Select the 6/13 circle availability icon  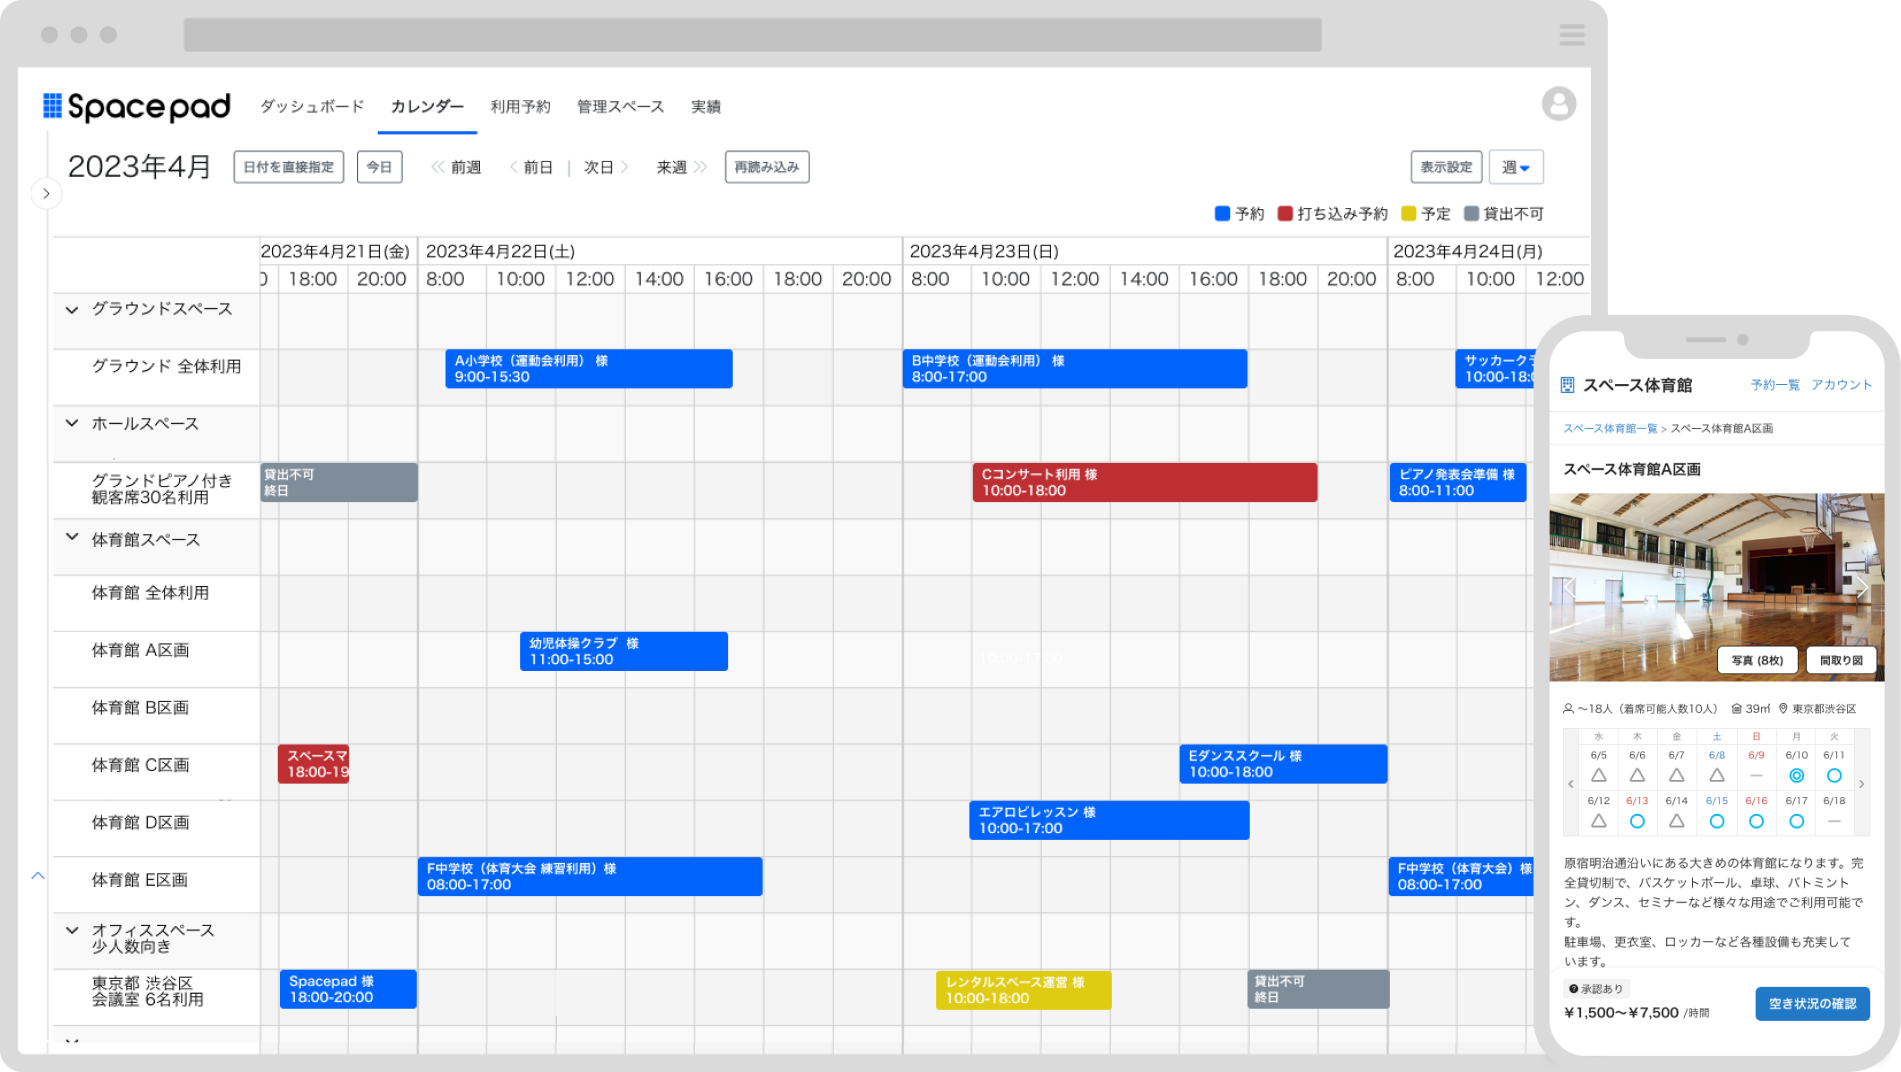pyautogui.click(x=1637, y=821)
